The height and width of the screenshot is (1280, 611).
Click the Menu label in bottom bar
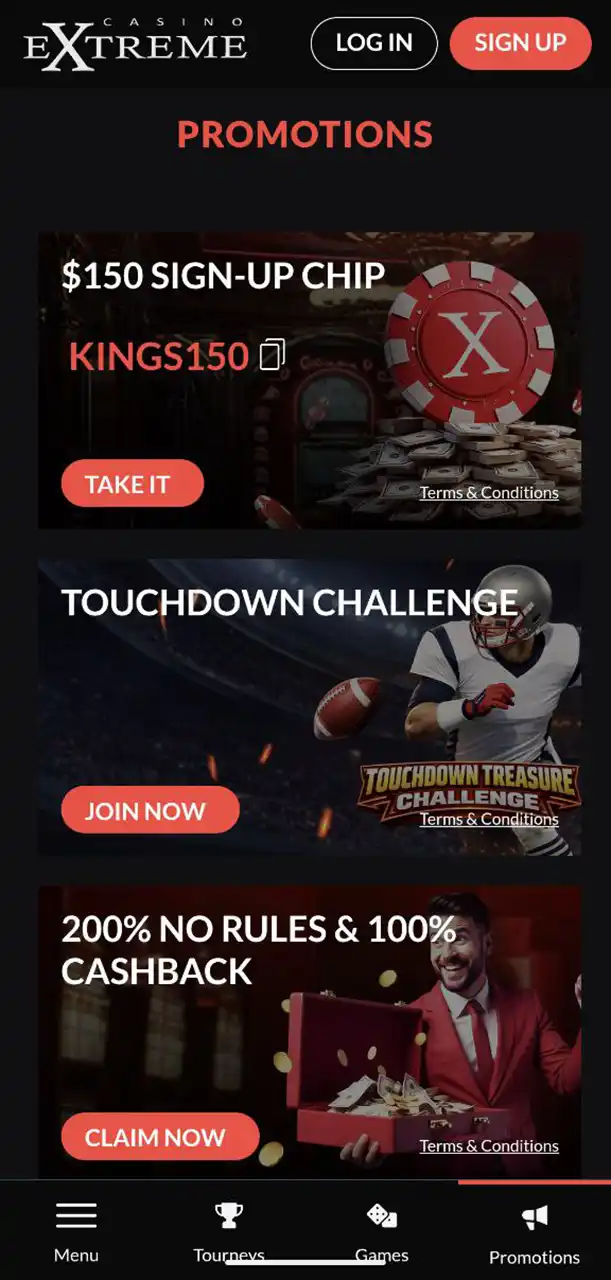76,1255
